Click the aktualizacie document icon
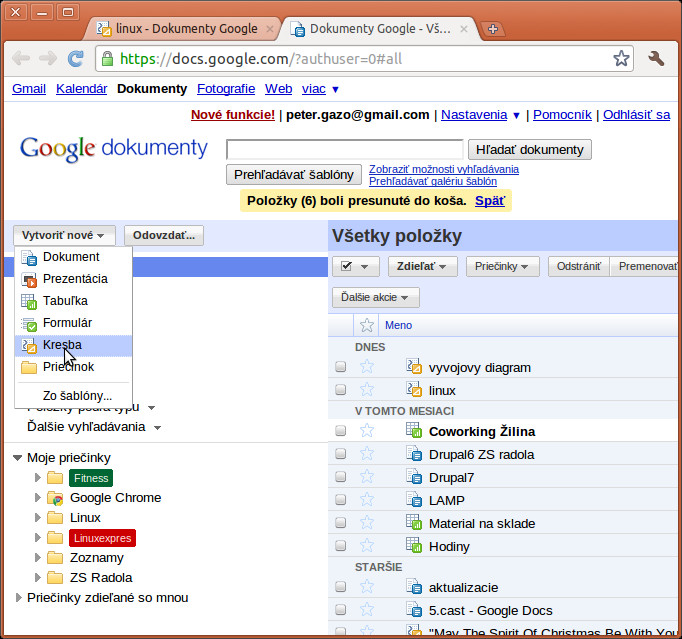The width and height of the screenshot is (682, 639). click(x=414, y=586)
